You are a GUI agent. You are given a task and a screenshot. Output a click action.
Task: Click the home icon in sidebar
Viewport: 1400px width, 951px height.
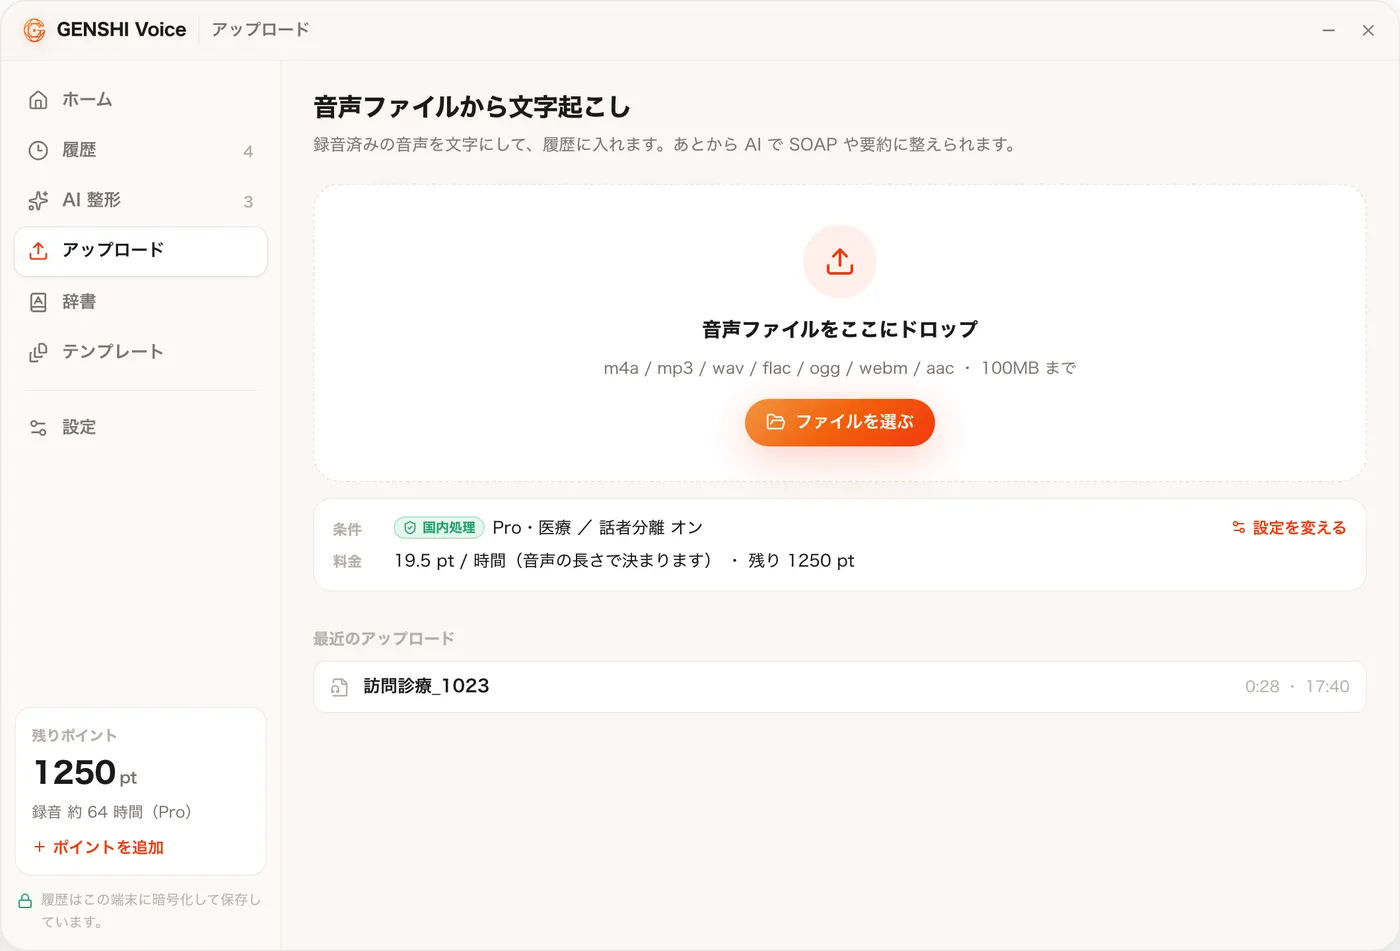point(38,100)
